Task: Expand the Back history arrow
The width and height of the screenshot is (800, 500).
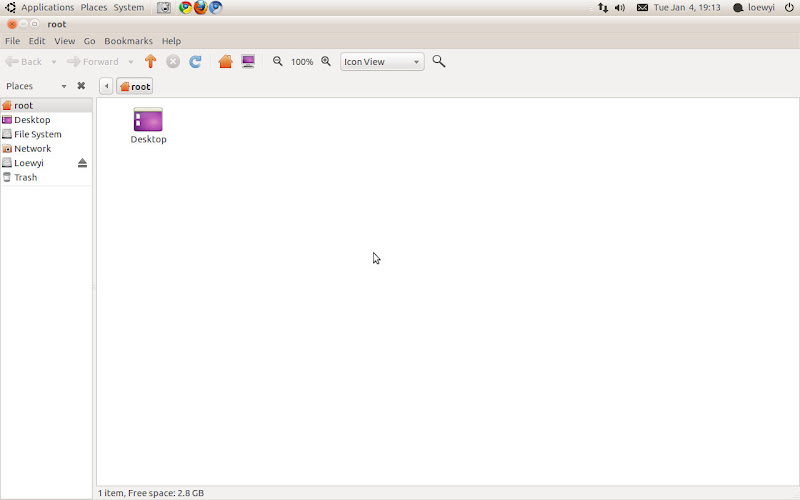Action: [54, 62]
